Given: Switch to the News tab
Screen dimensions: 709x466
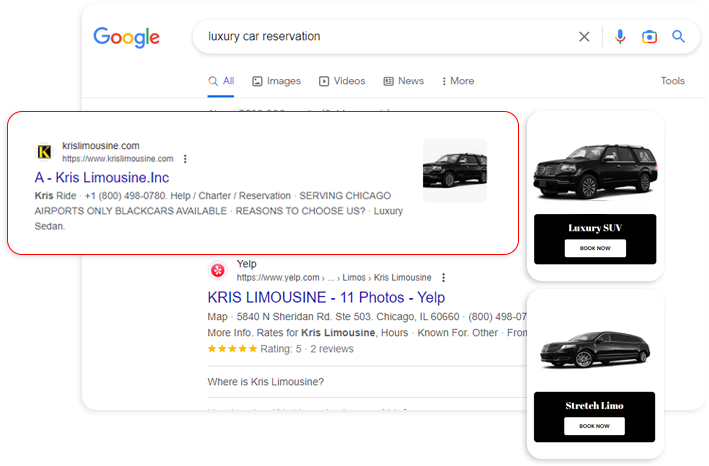Looking at the screenshot, I should [404, 81].
